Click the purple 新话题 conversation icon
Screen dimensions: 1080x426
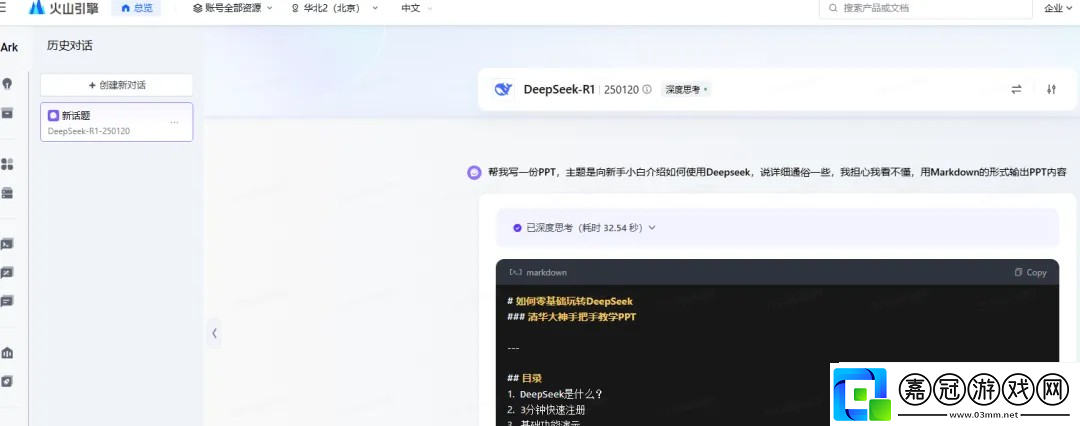click(53, 116)
